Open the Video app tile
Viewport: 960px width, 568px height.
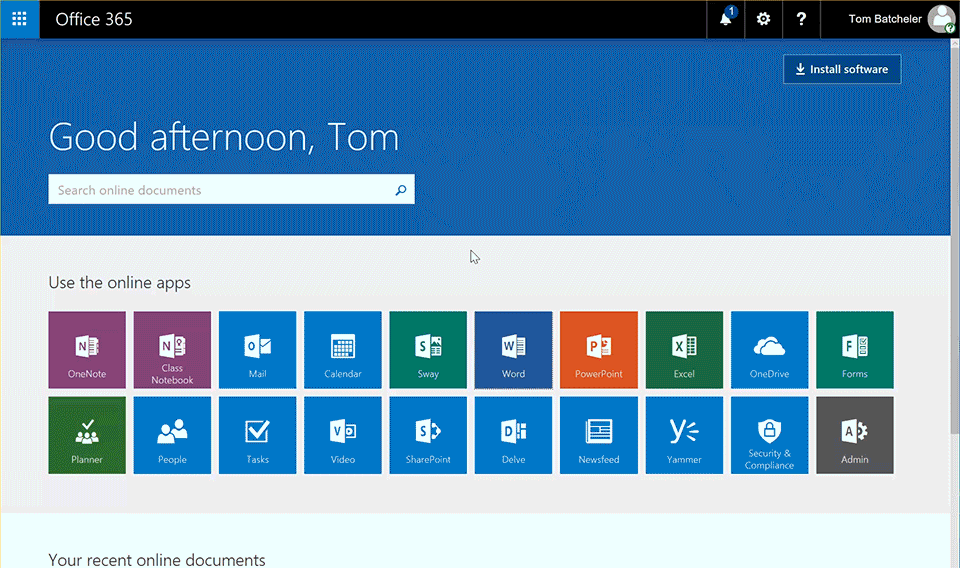pos(343,435)
